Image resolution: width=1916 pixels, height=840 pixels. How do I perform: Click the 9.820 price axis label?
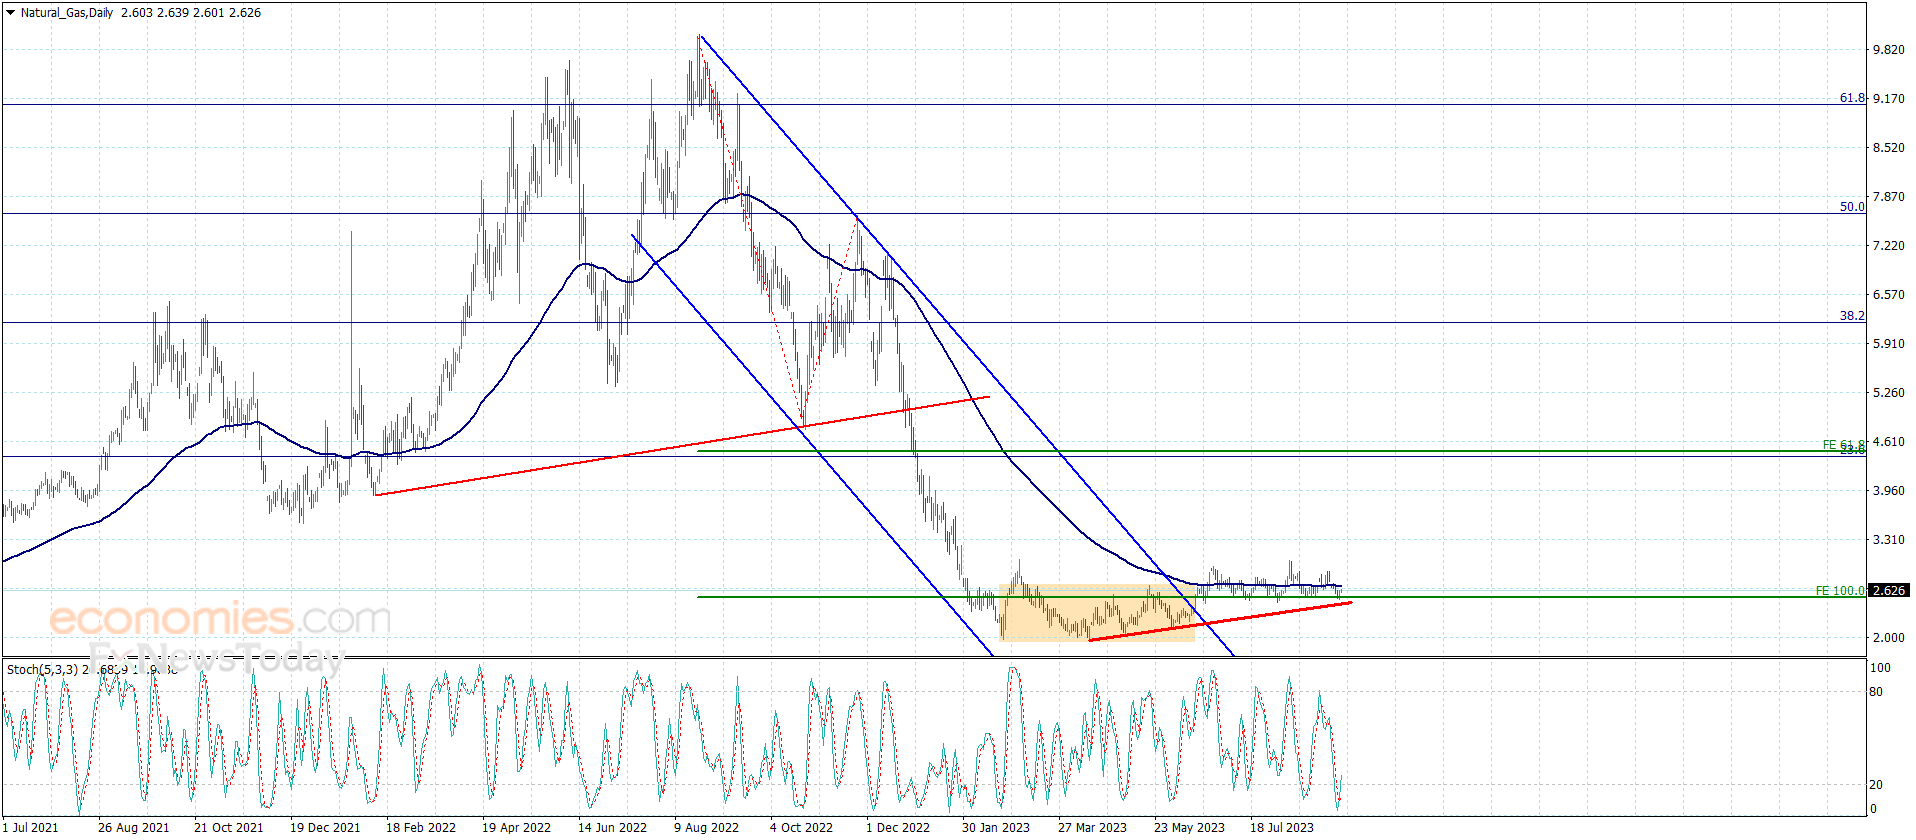pyautogui.click(x=1889, y=50)
